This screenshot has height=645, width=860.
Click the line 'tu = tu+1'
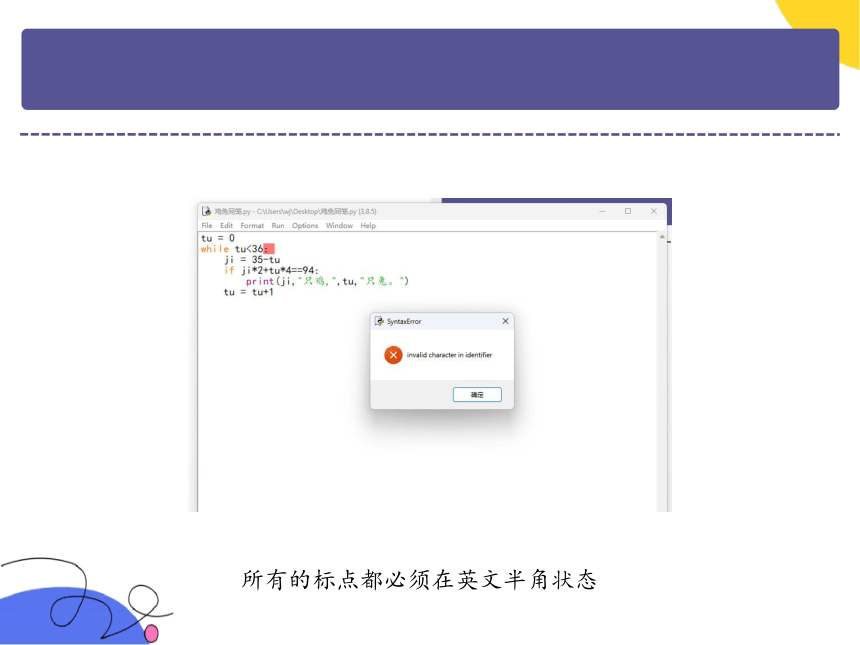(x=248, y=292)
